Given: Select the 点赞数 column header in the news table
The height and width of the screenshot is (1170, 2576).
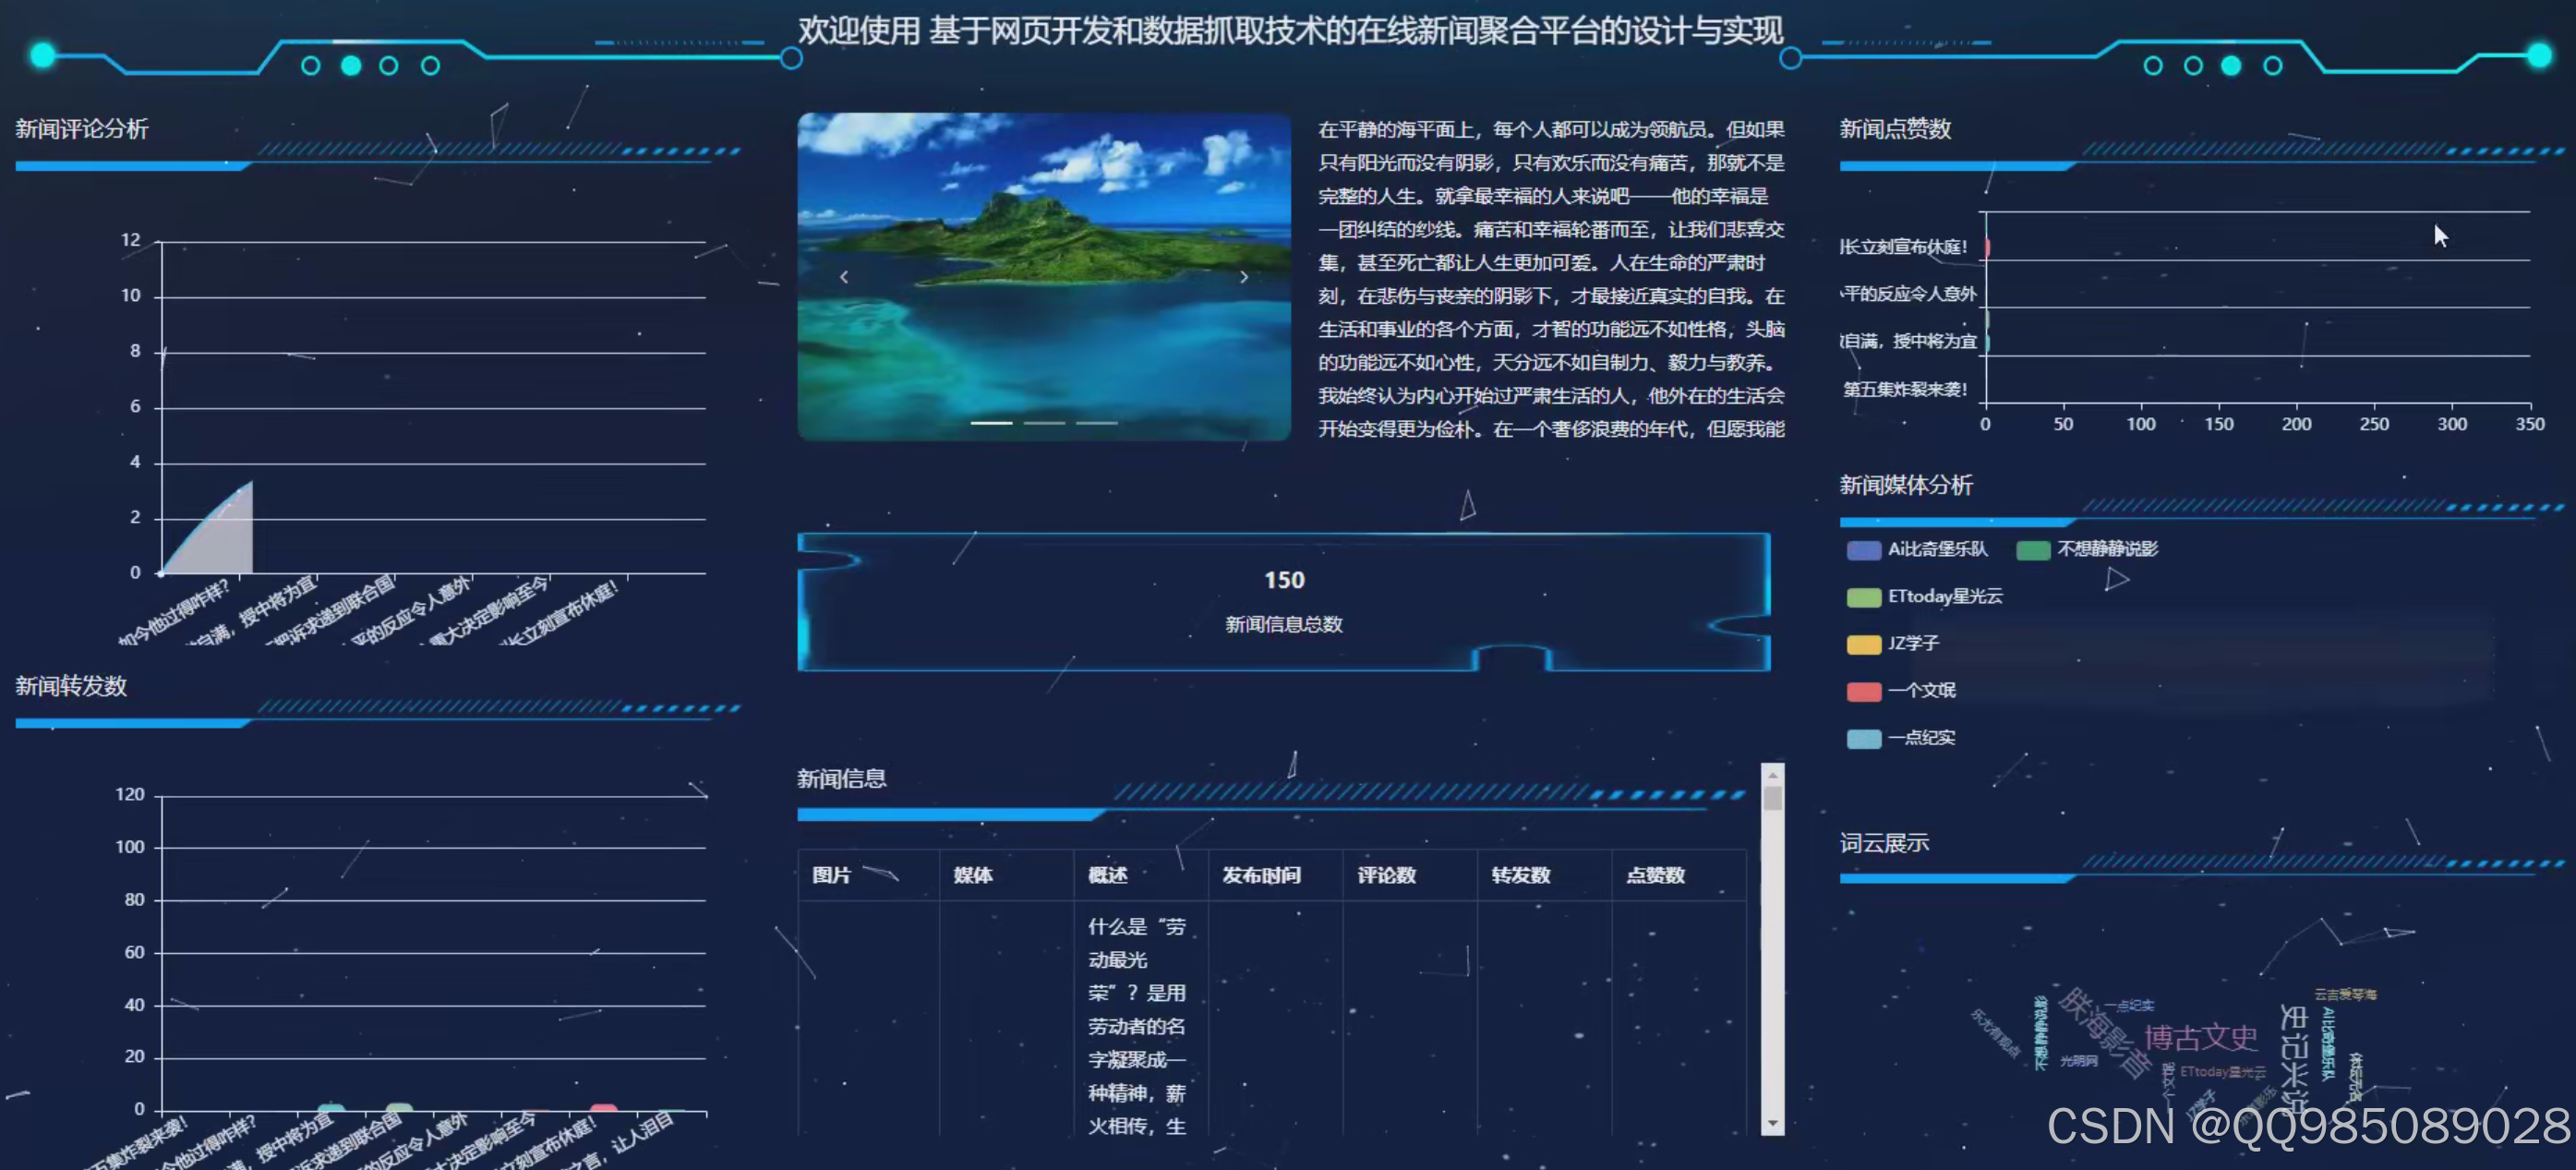Looking at the screenshot, I should pyautogui.click(x=1655, y=875).
